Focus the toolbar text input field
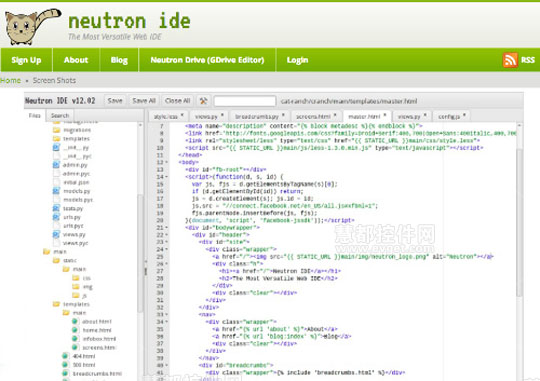This screenshot has height=381, width=540. pyautogui.click(x=245, y=101)
